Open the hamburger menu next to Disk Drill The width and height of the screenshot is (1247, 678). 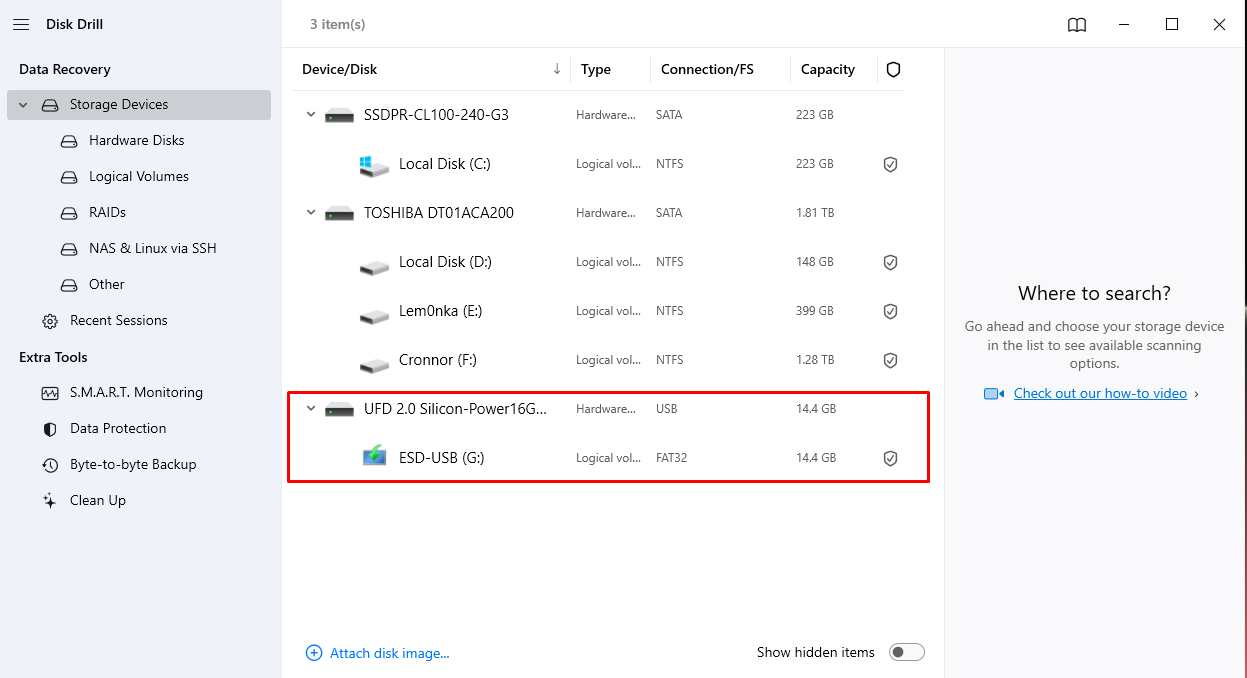tap(21, 24)
